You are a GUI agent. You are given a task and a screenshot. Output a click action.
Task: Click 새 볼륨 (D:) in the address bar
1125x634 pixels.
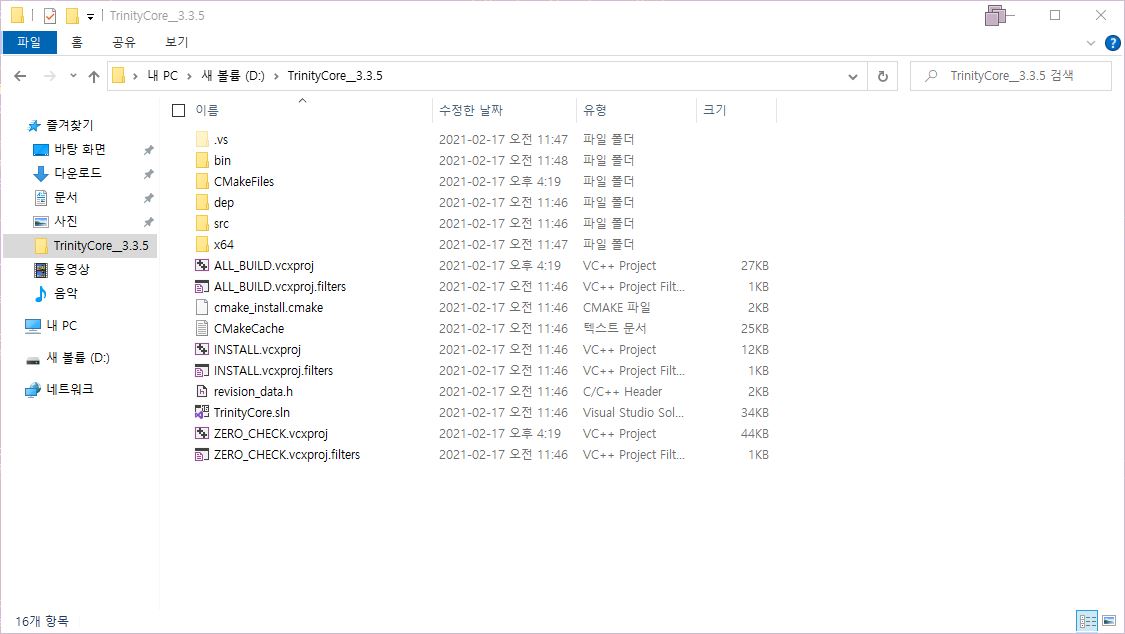point(233,76)
